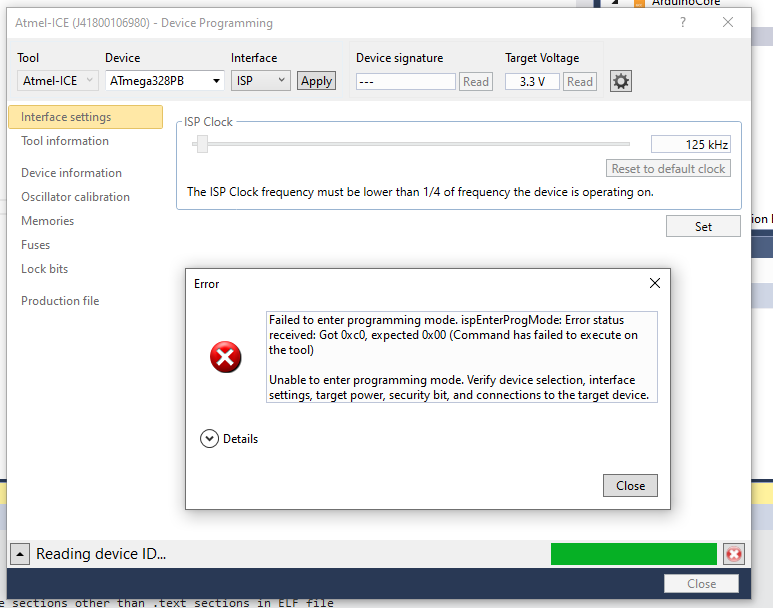
Task: Close the Error dialog with X
Action: 655,283
